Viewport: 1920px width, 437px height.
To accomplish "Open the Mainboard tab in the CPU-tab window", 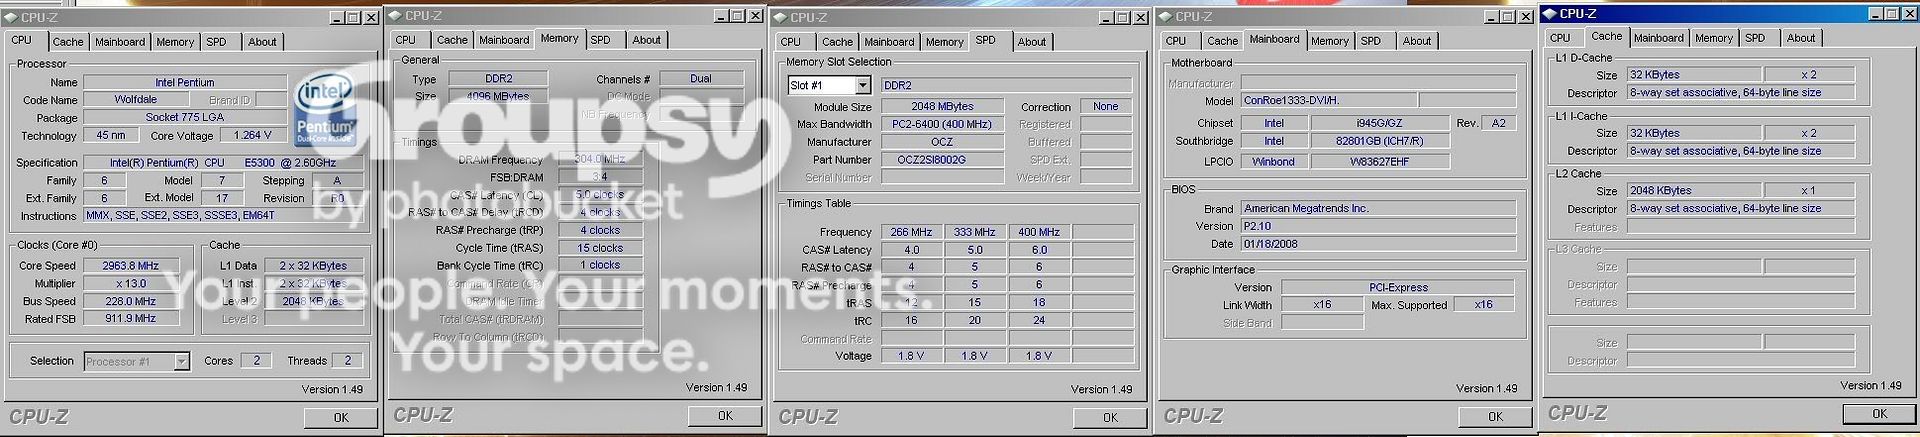I will click(120, 42).
